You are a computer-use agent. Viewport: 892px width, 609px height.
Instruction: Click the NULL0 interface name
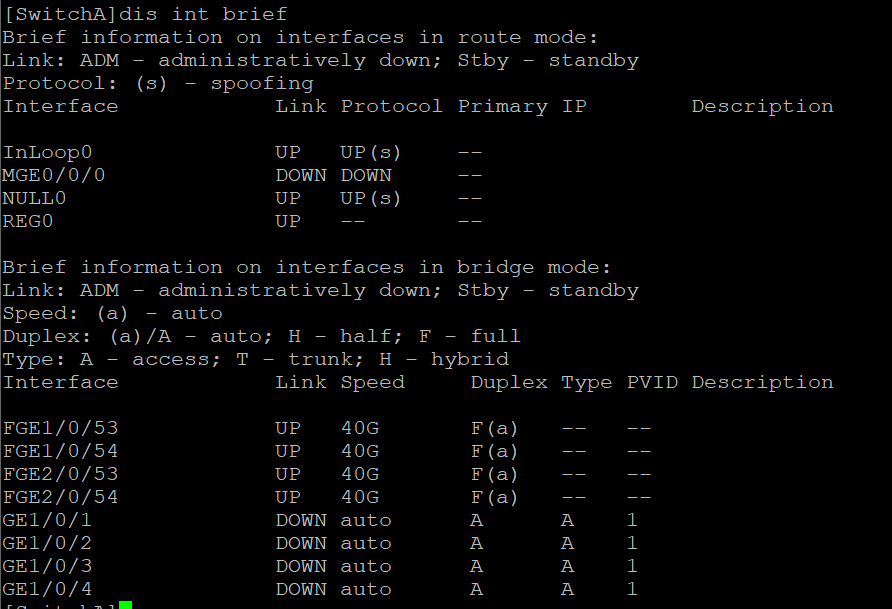(34, 198)
